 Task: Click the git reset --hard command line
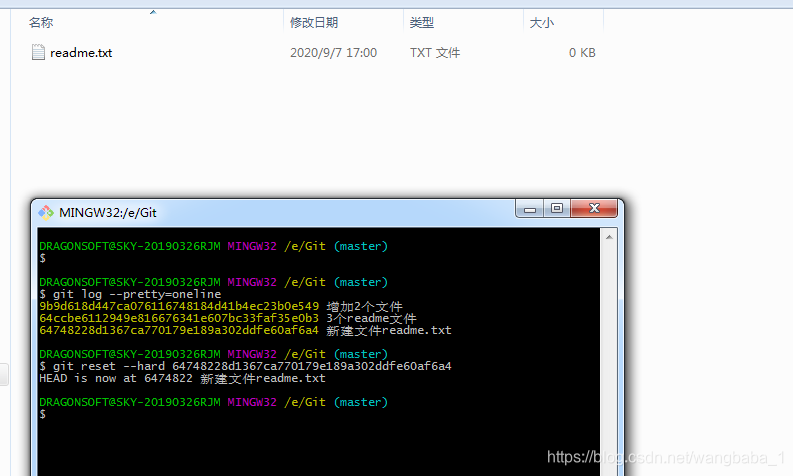[245, 366]
